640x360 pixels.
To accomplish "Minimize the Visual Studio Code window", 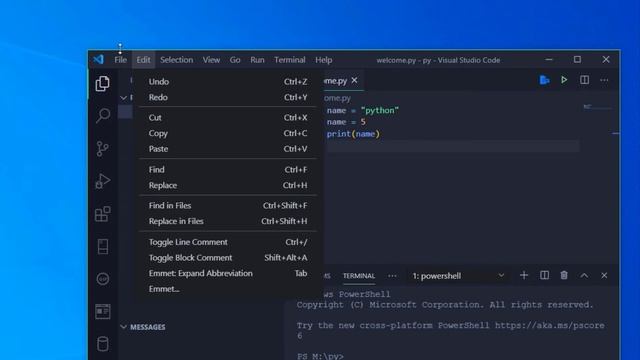I will point(549,60).
